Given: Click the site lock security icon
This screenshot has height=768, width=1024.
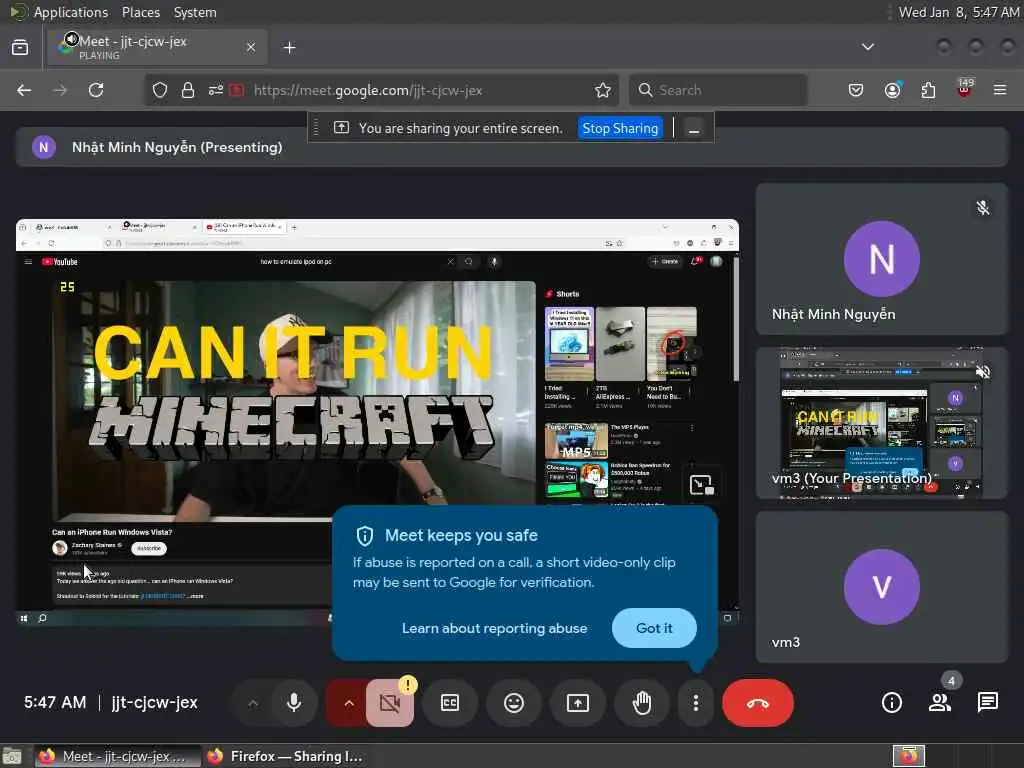Looking at the screenshot, I should pos(188,90).
